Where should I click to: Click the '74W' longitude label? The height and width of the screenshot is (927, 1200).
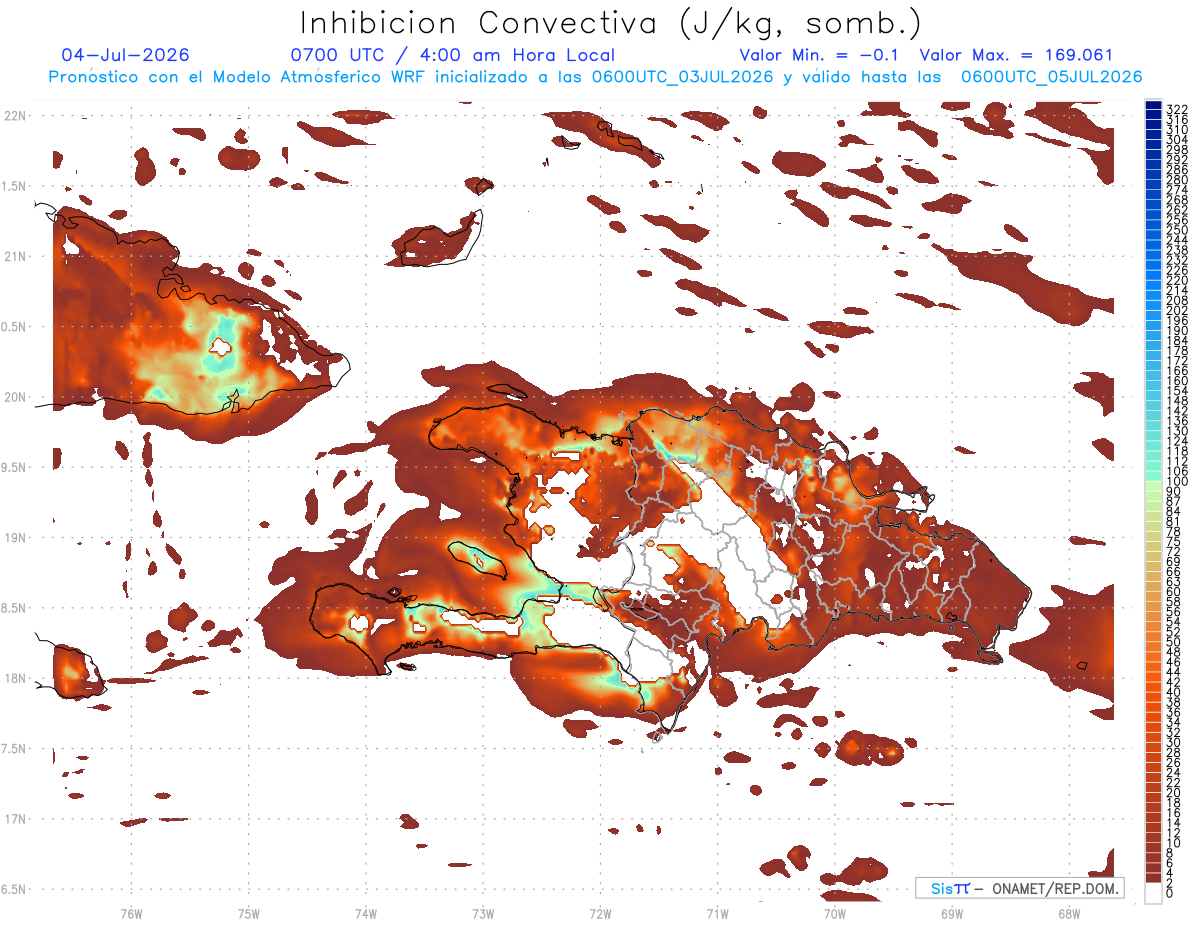point(365,913)
